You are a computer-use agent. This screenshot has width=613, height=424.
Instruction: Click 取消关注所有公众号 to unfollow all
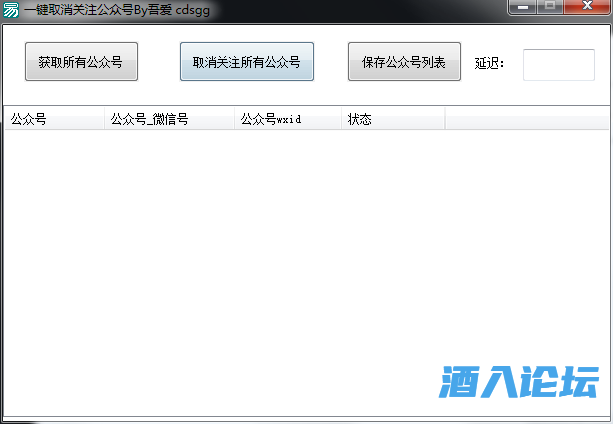(x=246, y=62)
